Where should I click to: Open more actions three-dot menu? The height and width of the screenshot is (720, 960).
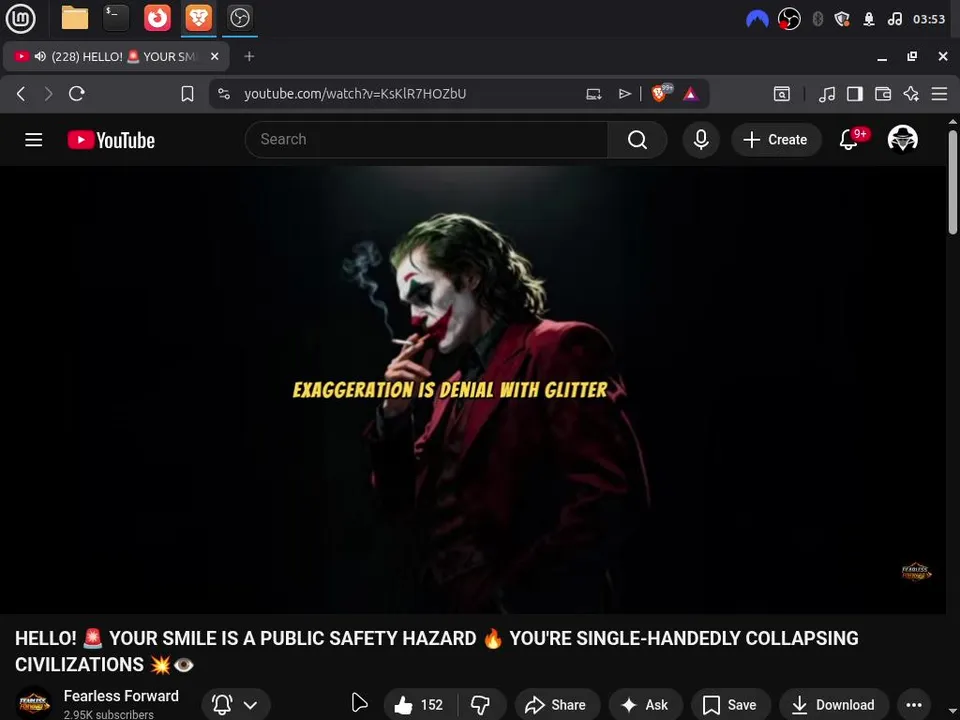coord(913,705)
